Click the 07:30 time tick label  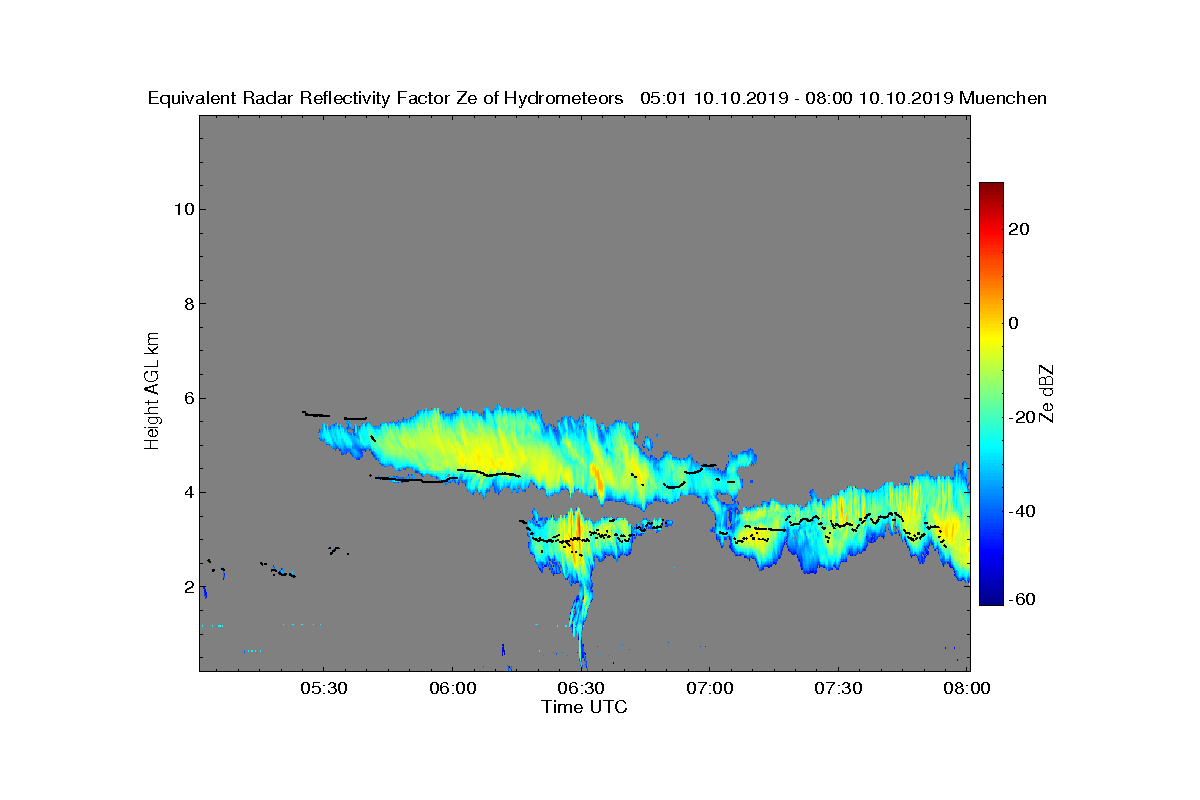coord(838,689)
